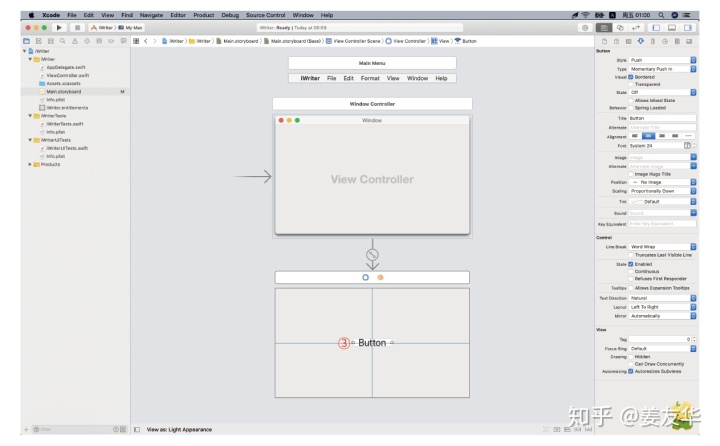Open the Style Push dropdown
Image resolution: width=720 pixels, height=446 pixels.
663,60
